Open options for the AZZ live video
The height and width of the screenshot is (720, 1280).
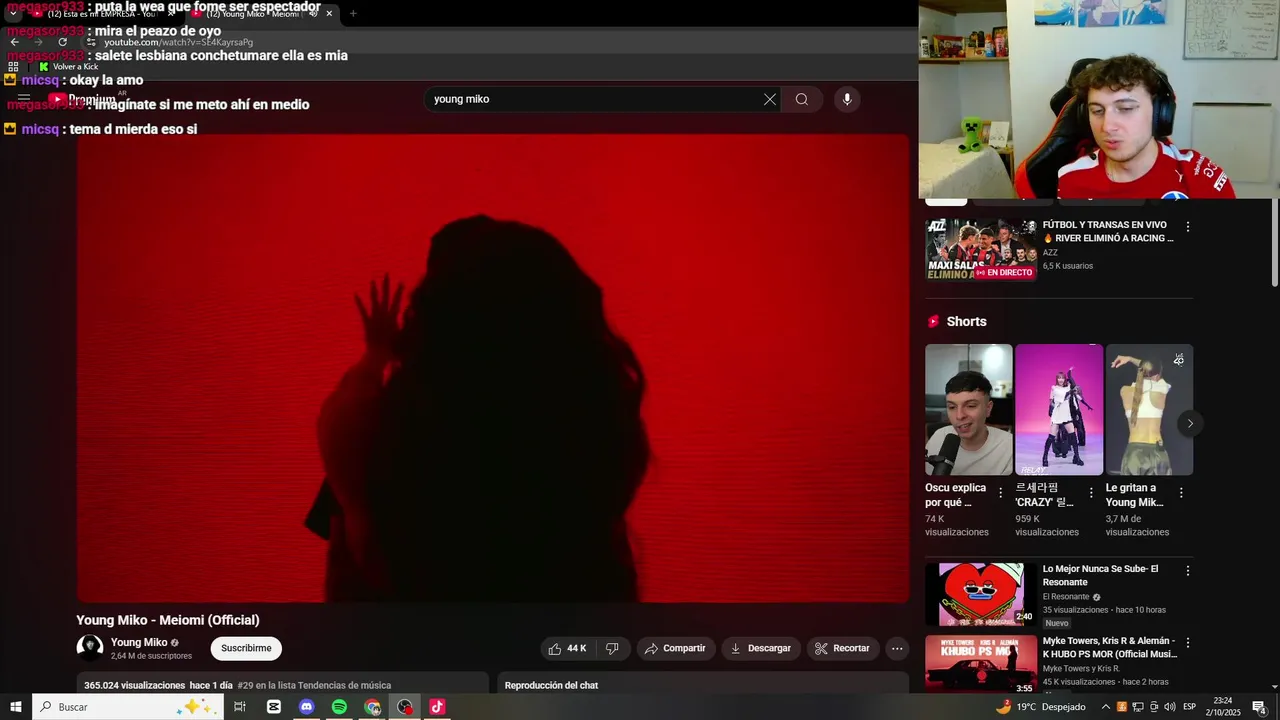[x=1188, y=227]
